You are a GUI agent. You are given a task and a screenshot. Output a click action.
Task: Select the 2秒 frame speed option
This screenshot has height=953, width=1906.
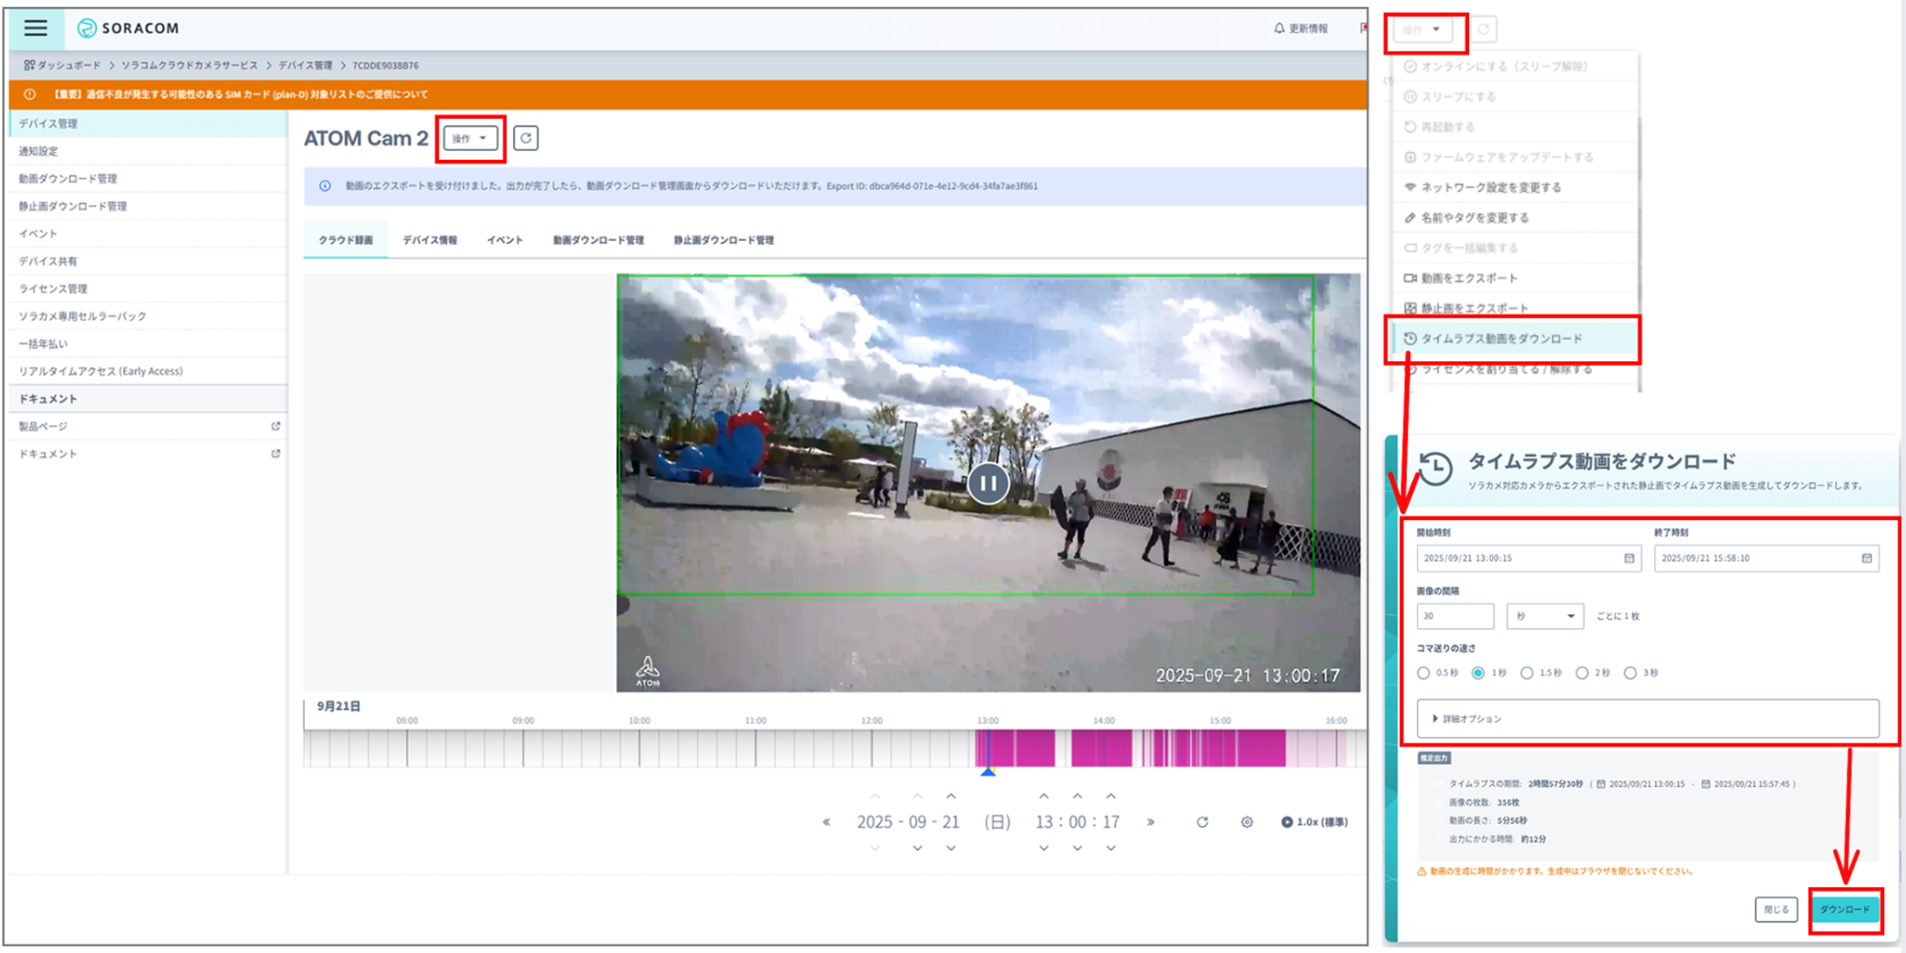1582,673
